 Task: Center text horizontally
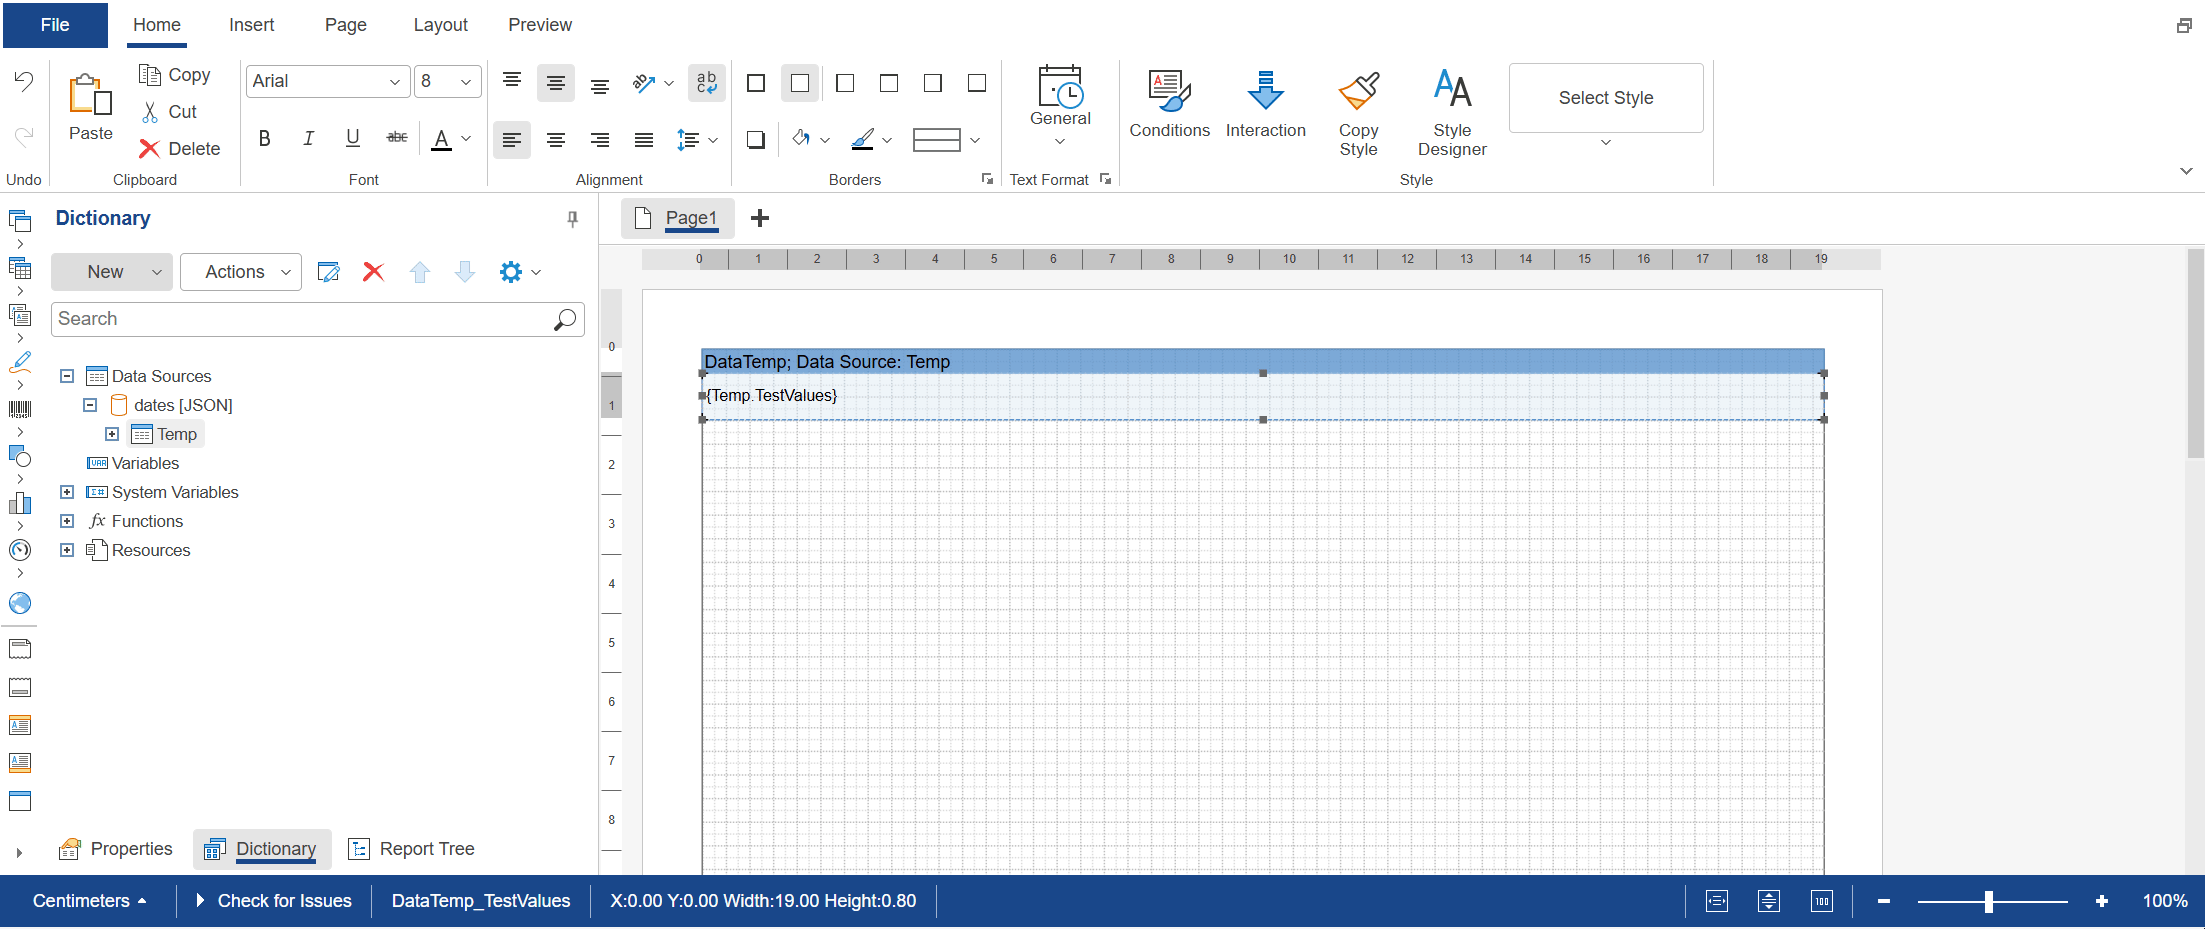pos(556,140)
